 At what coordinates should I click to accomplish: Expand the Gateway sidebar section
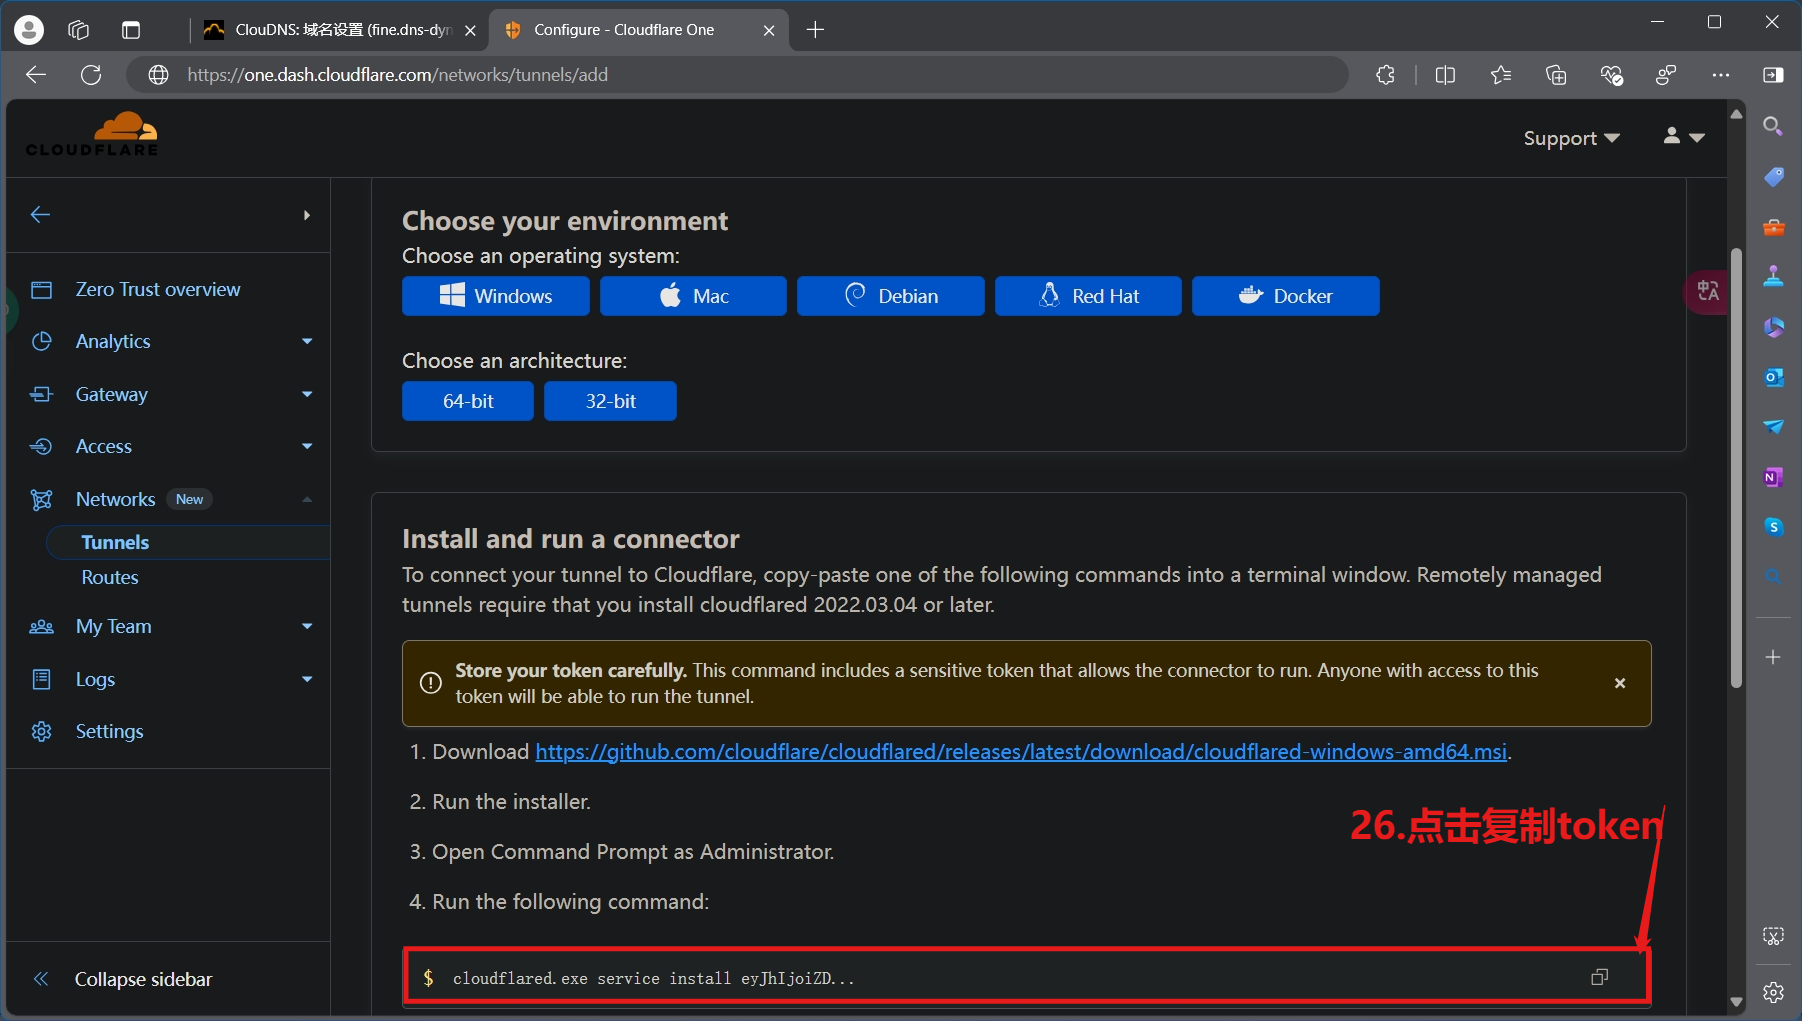point(307,394)
